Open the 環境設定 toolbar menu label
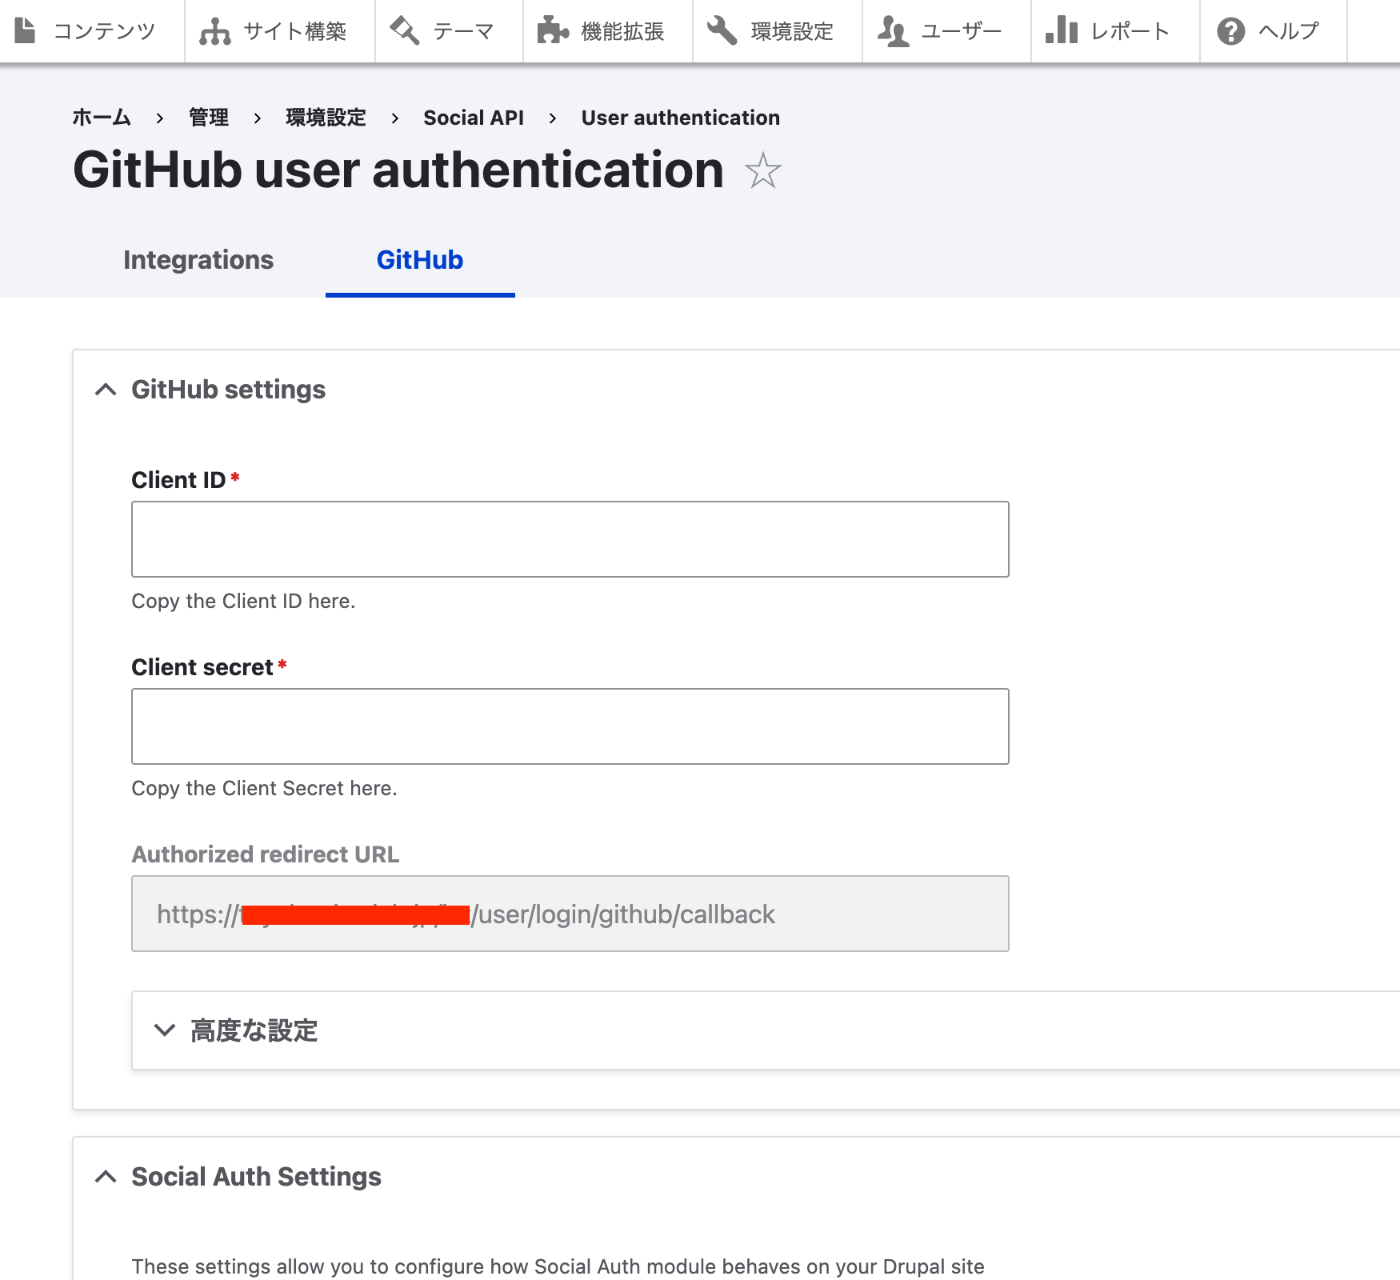Screen dimensions: 1400x1280 [792, 31]
